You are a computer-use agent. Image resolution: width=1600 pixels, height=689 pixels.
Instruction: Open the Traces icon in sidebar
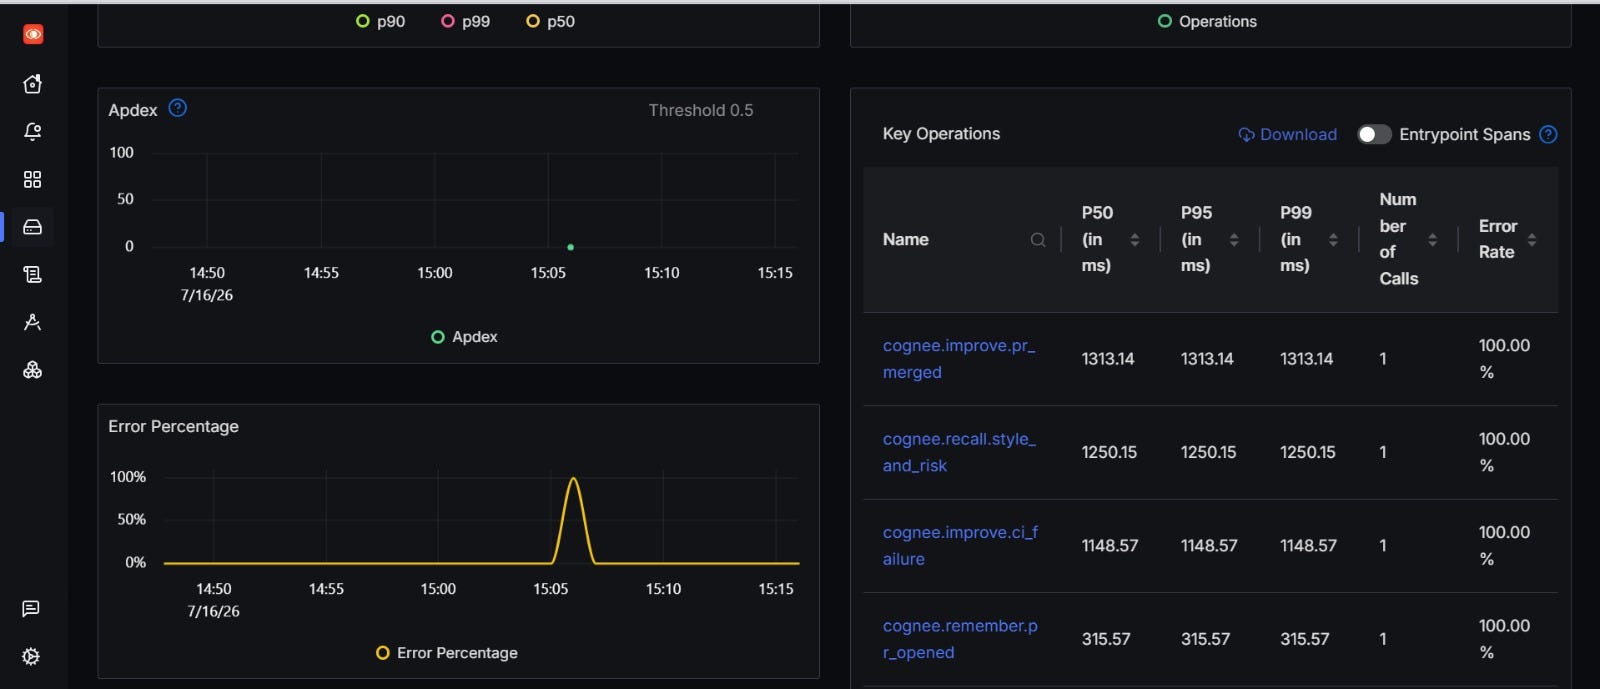[x=33, y=322]
